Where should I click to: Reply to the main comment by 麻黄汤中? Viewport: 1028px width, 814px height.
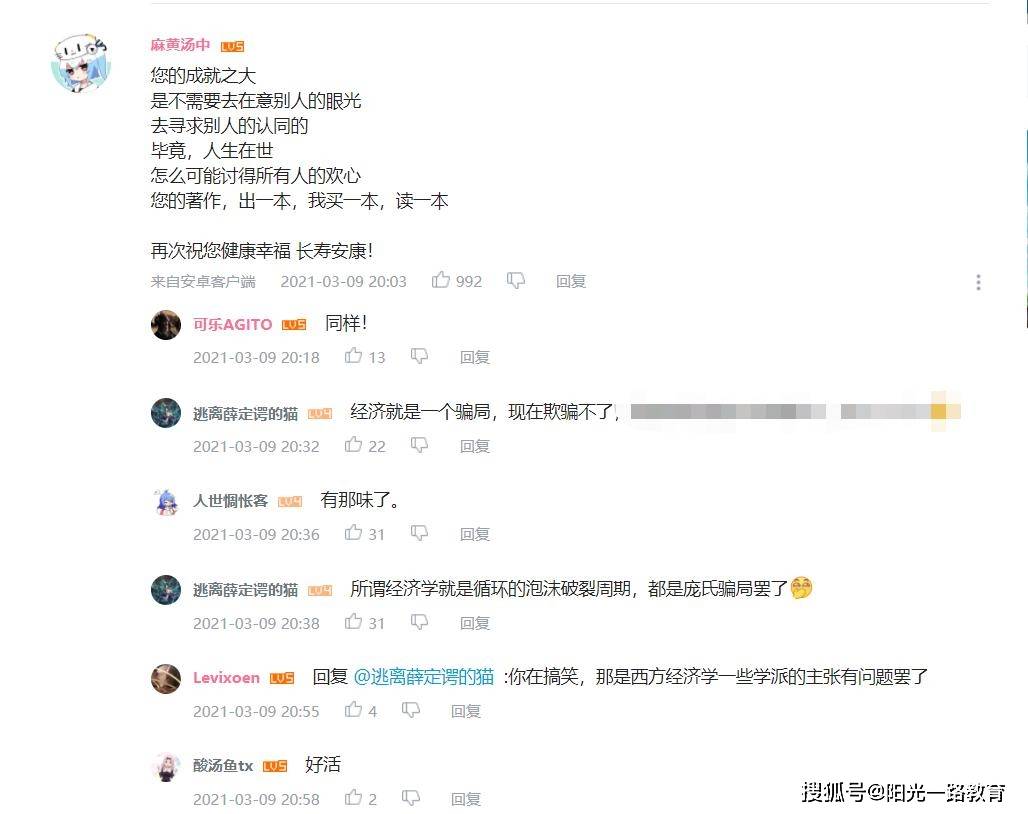570,281
